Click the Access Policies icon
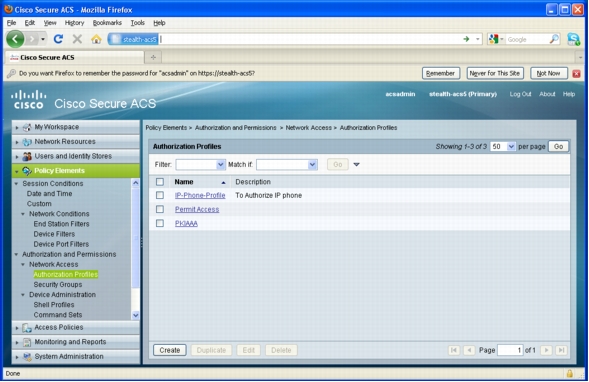The width and height of the screenshot is (589, 382). [27, 328]
